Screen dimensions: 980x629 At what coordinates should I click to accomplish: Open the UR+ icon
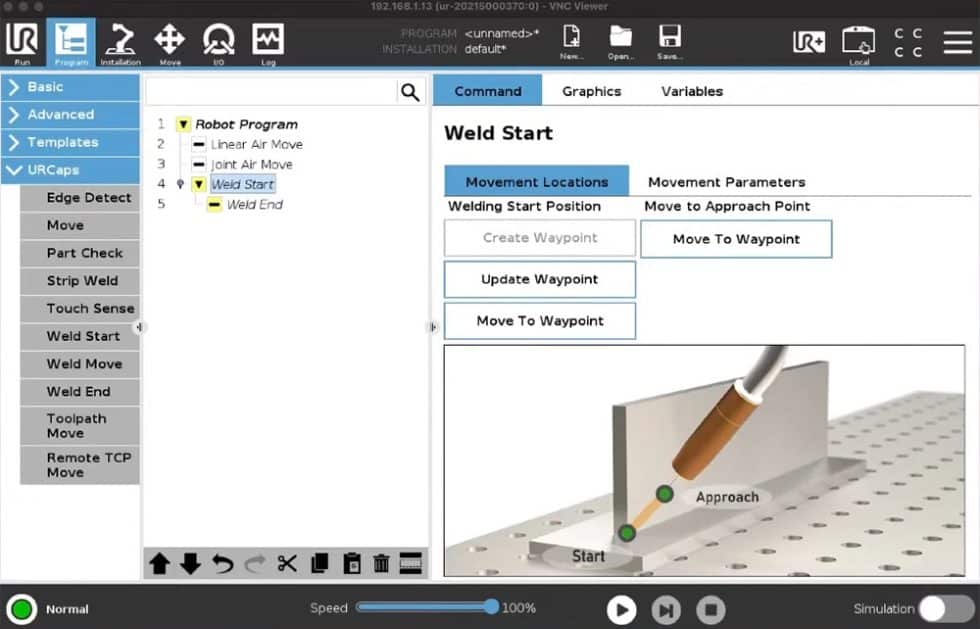(x=809, y=42)
